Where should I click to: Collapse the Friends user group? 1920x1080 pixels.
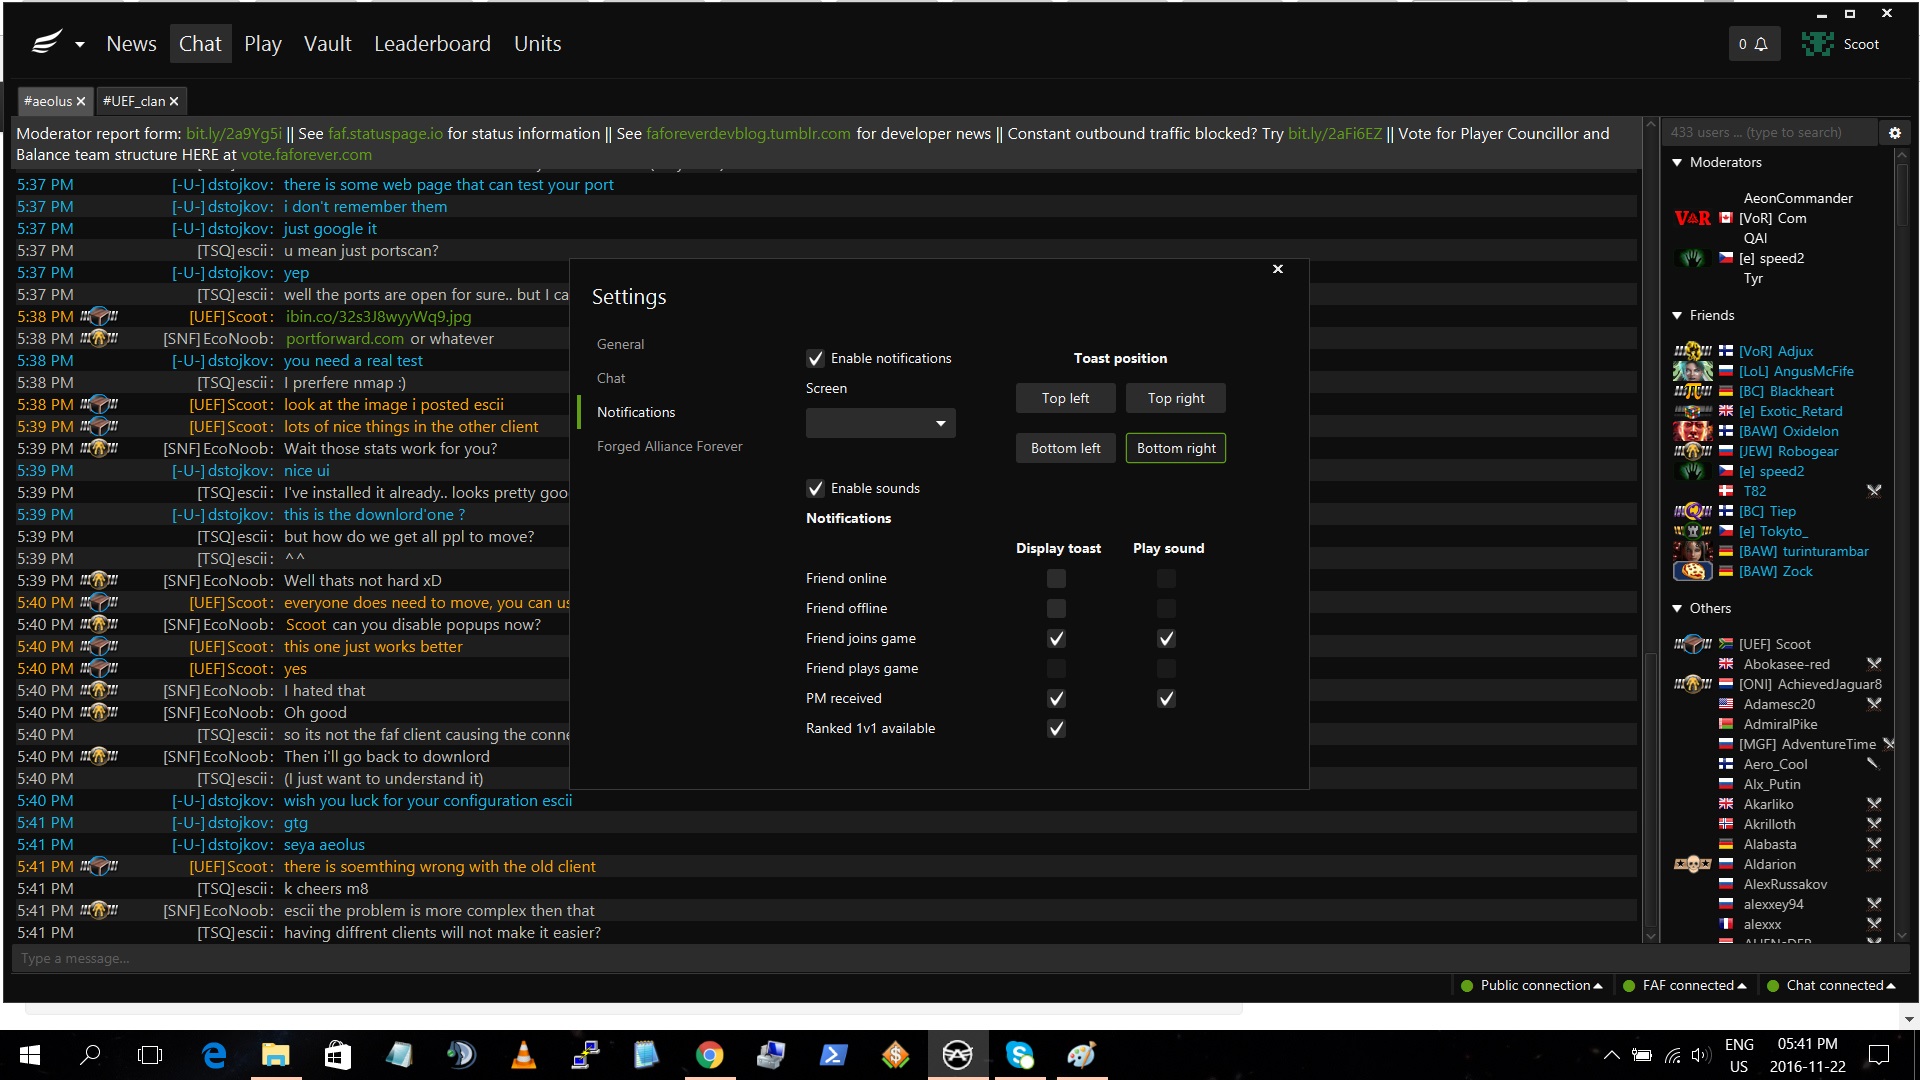[1677, 315]
